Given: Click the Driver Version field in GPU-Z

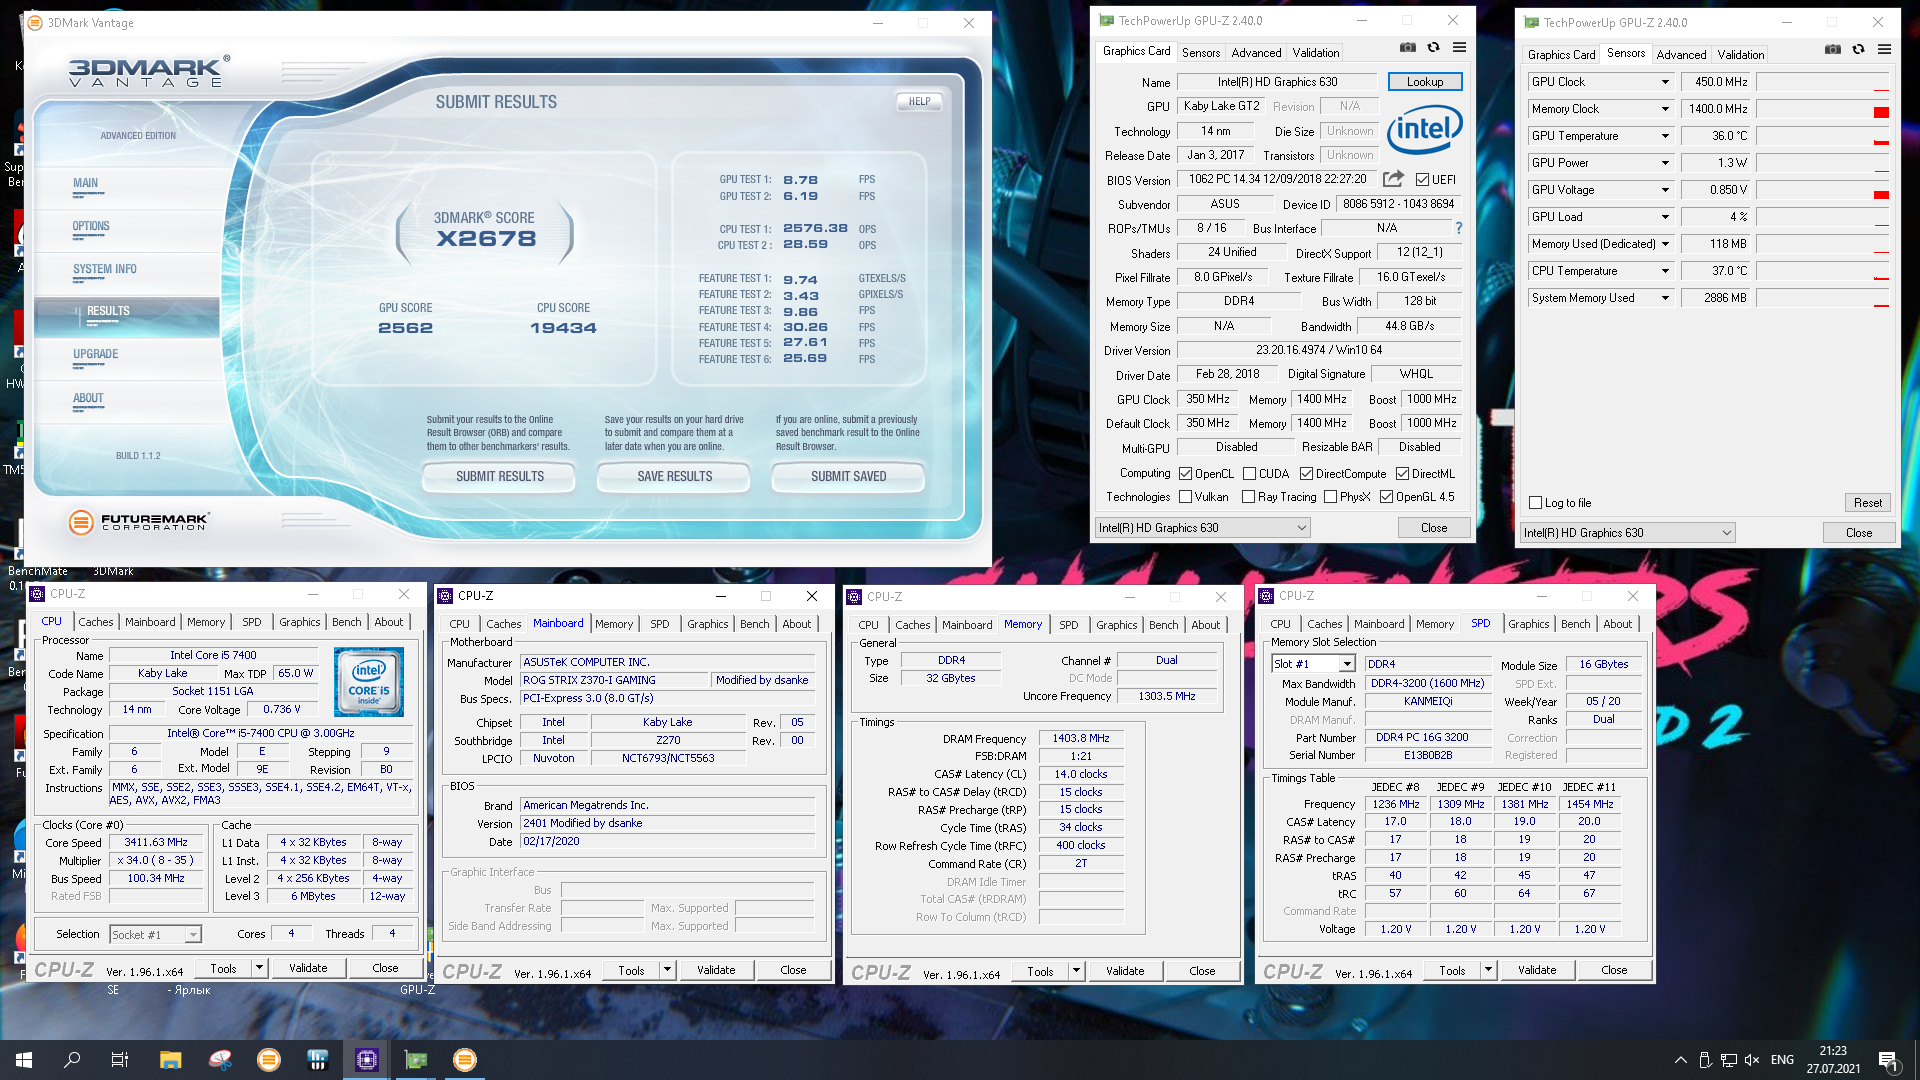Looking at the screenshot, I should click(x=1318, y=350).
